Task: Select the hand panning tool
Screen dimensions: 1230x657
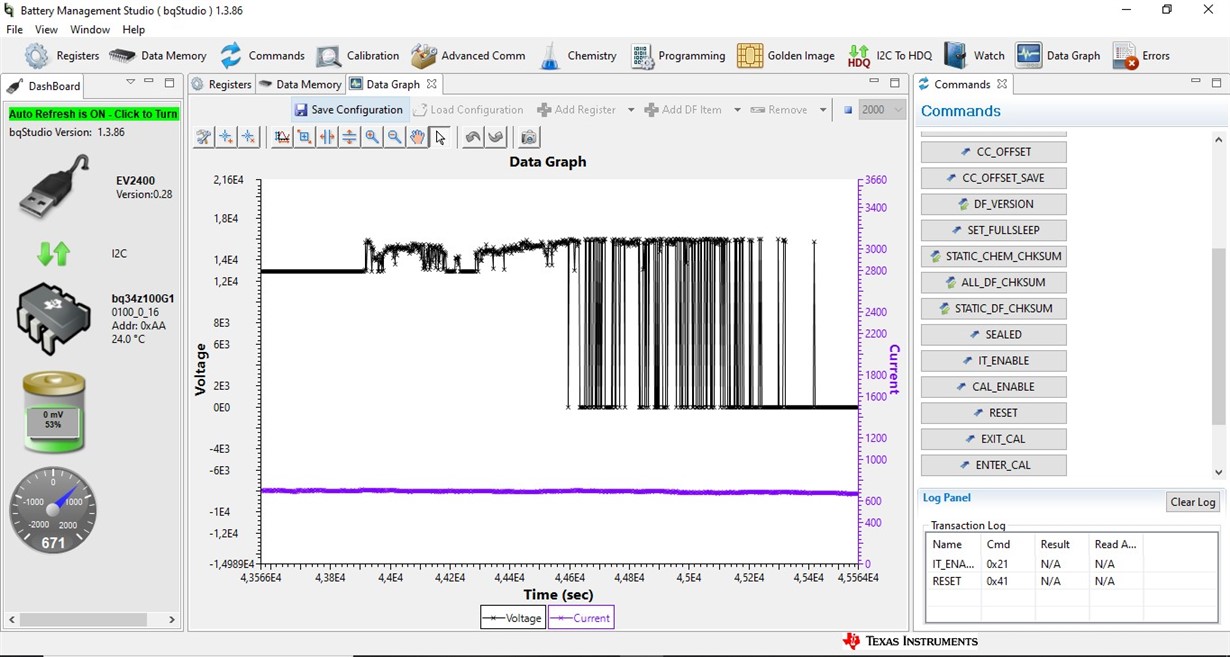Action: (417, 137)
